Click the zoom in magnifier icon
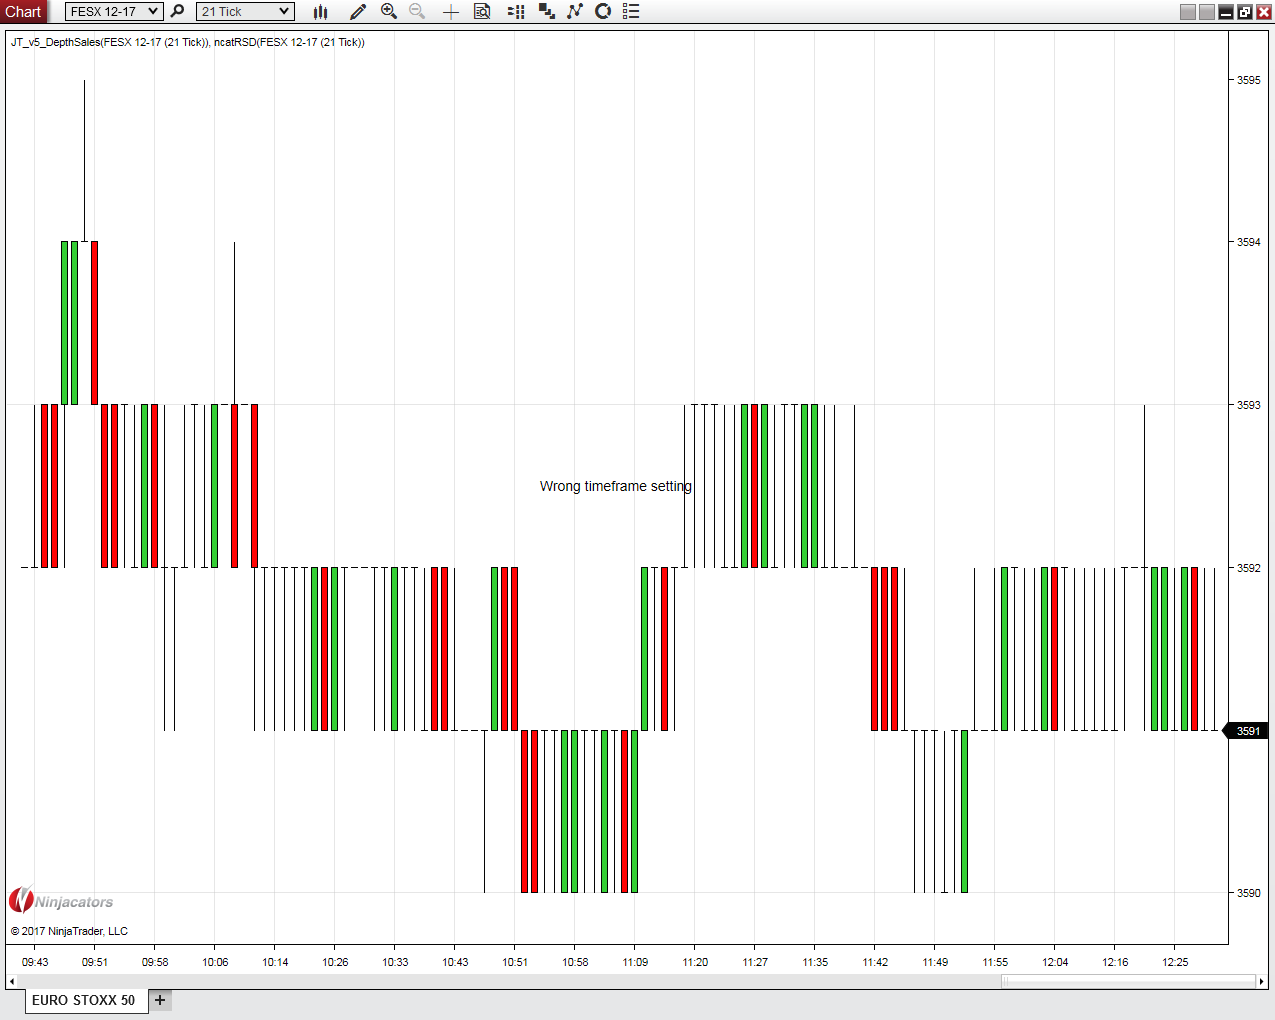This screenshot has width=1275, height=1020. pos(389,12)
